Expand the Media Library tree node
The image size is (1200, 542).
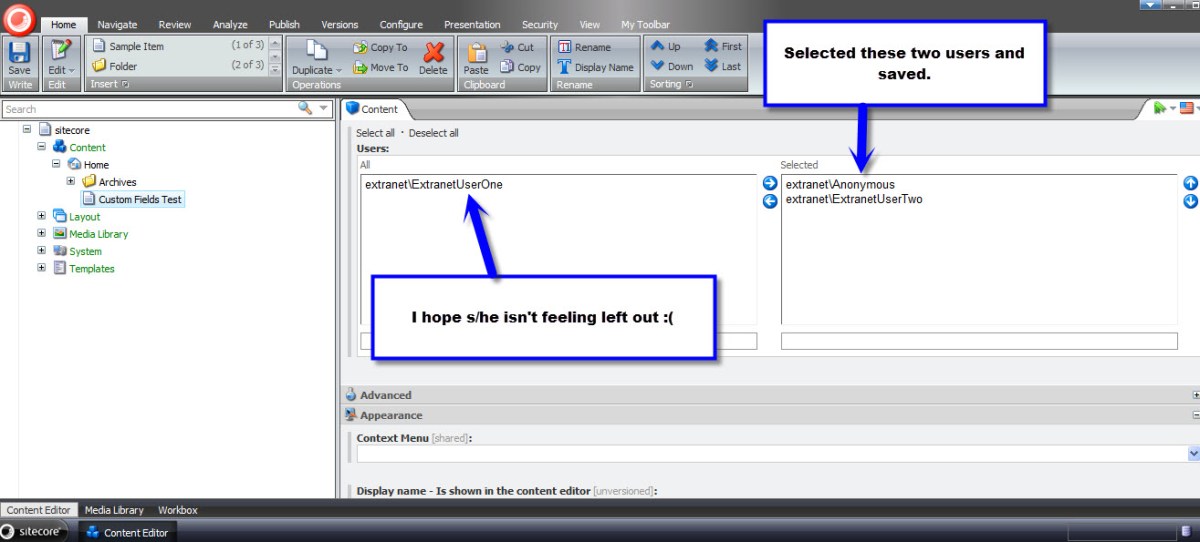(42, 234)
